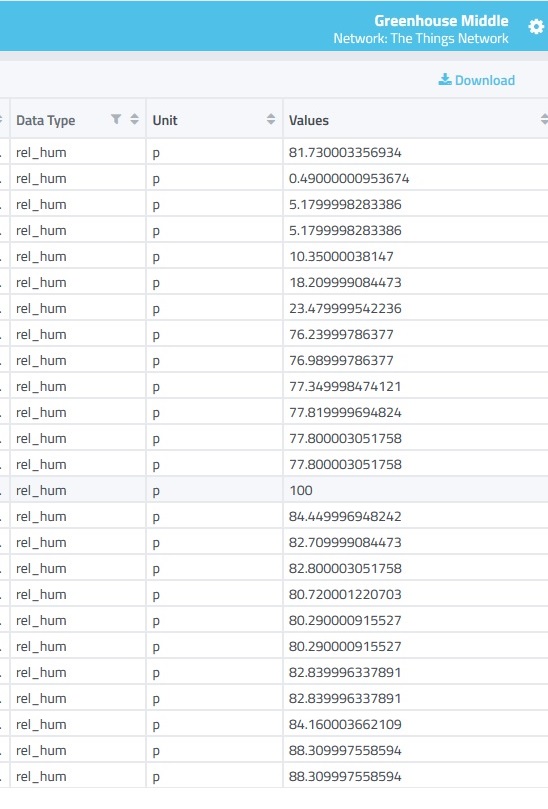Click the 84.160003662109 value cell
The width and height of the screenshot is (548, 809).
coord(345,724)
